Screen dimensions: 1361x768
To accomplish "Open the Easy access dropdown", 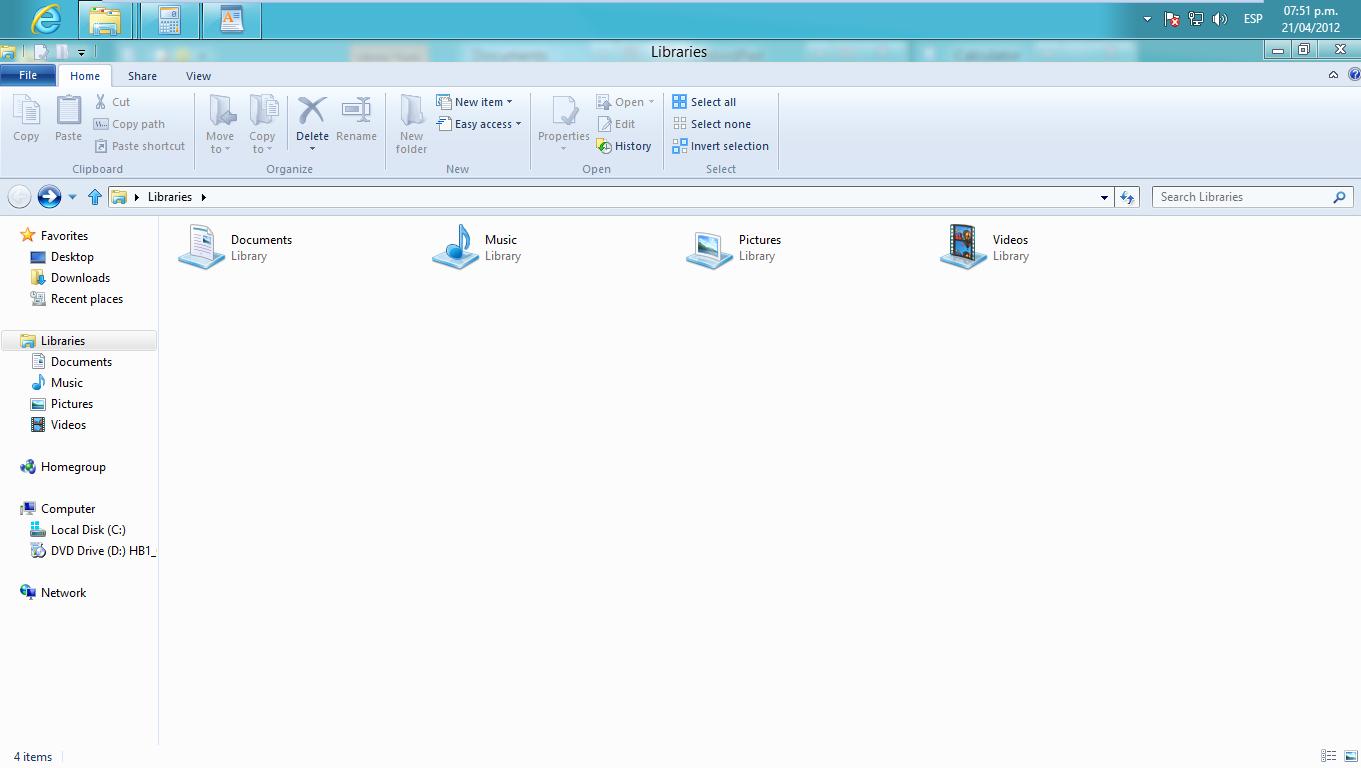I will pos(518,124).
